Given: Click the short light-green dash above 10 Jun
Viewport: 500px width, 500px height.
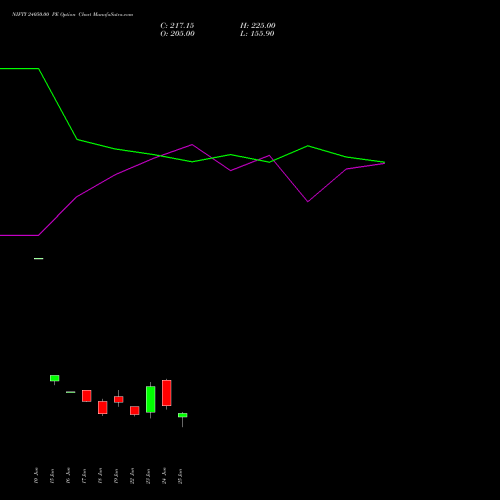Looking at the screenshot, I should point(39,258).
